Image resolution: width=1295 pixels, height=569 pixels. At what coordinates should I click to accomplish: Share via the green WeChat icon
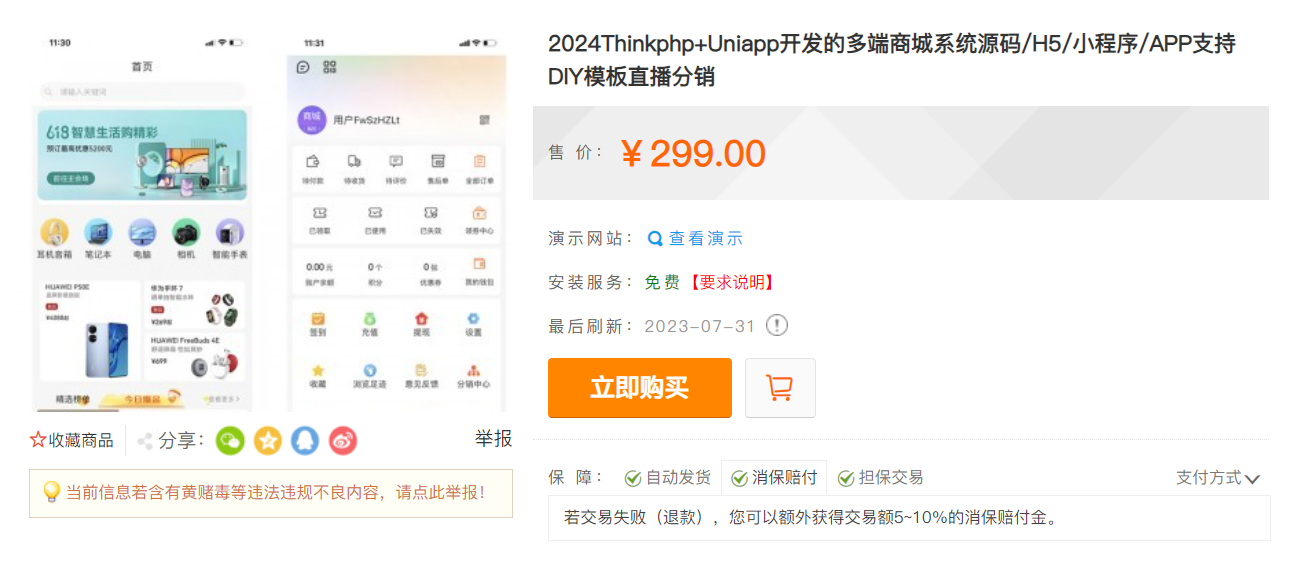tap(231, 440)
